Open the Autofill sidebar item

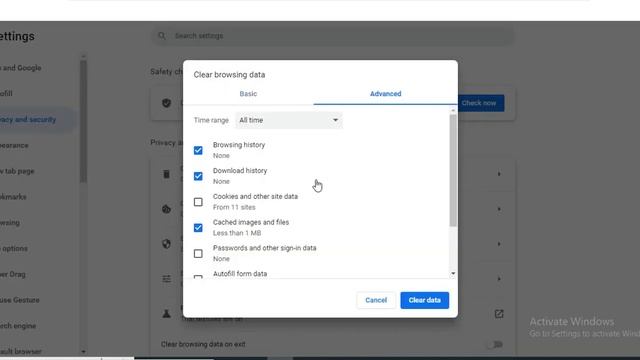tap(7, 94)
